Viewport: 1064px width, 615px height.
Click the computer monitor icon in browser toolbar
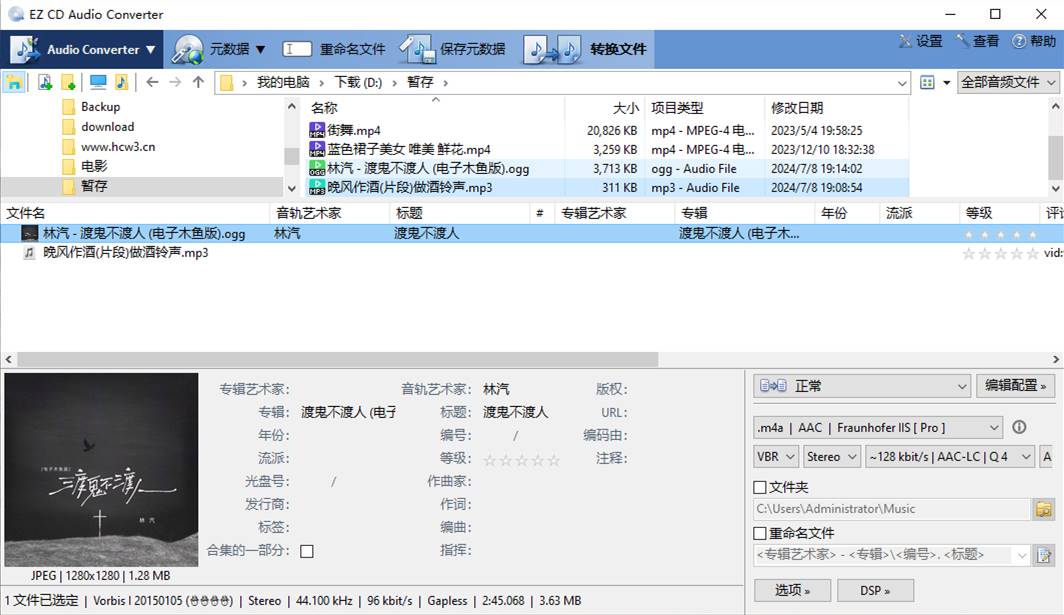(97, 82)
